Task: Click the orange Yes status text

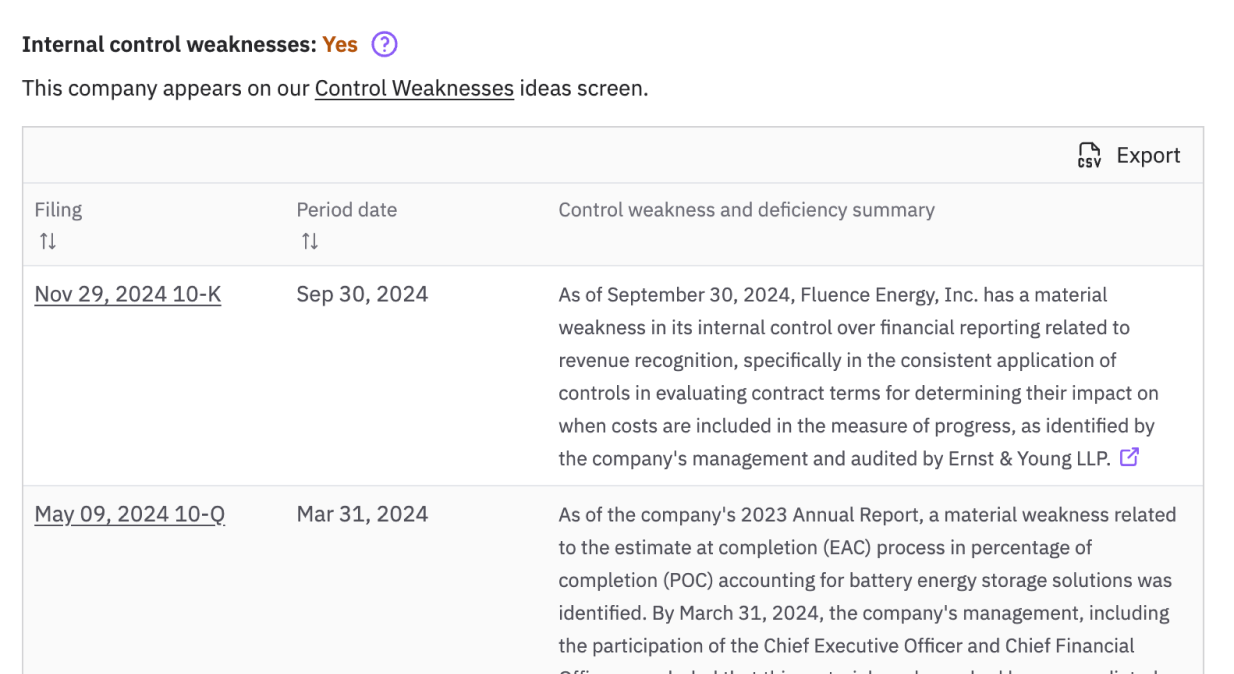Action: tap(340, 45)
